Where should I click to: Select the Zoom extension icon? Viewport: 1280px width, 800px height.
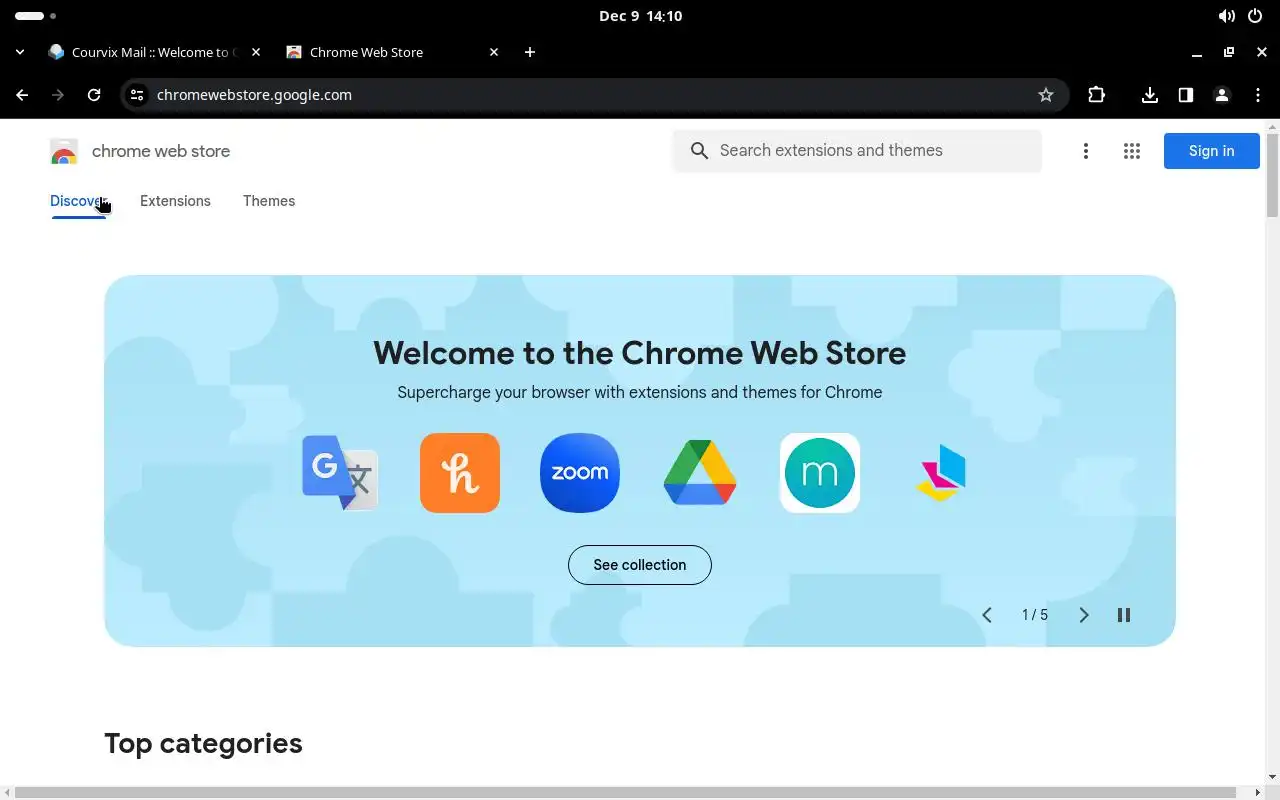click(x=580, y=473)
